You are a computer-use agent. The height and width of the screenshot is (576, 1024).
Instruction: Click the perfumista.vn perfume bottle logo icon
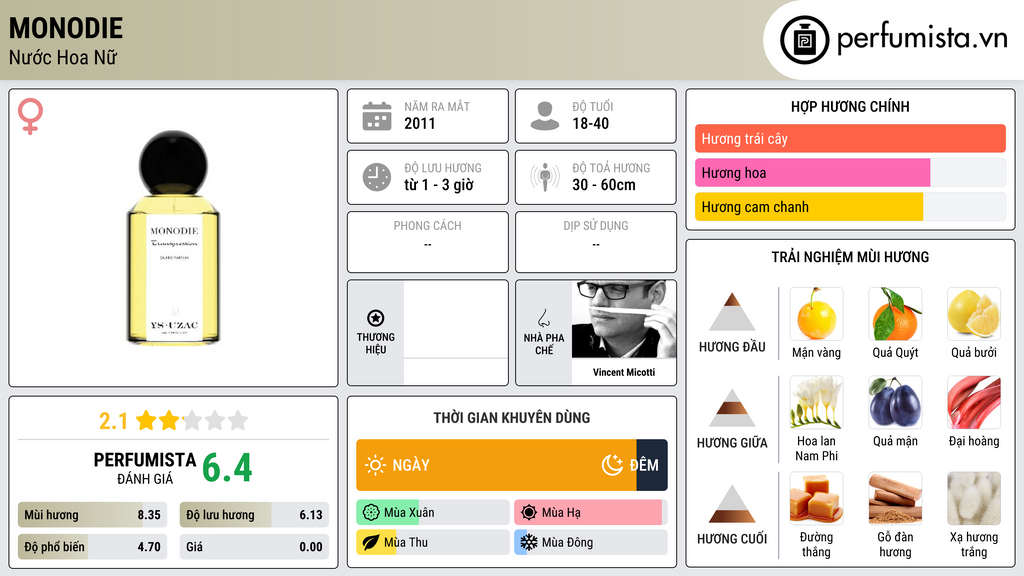coord(804,40)
